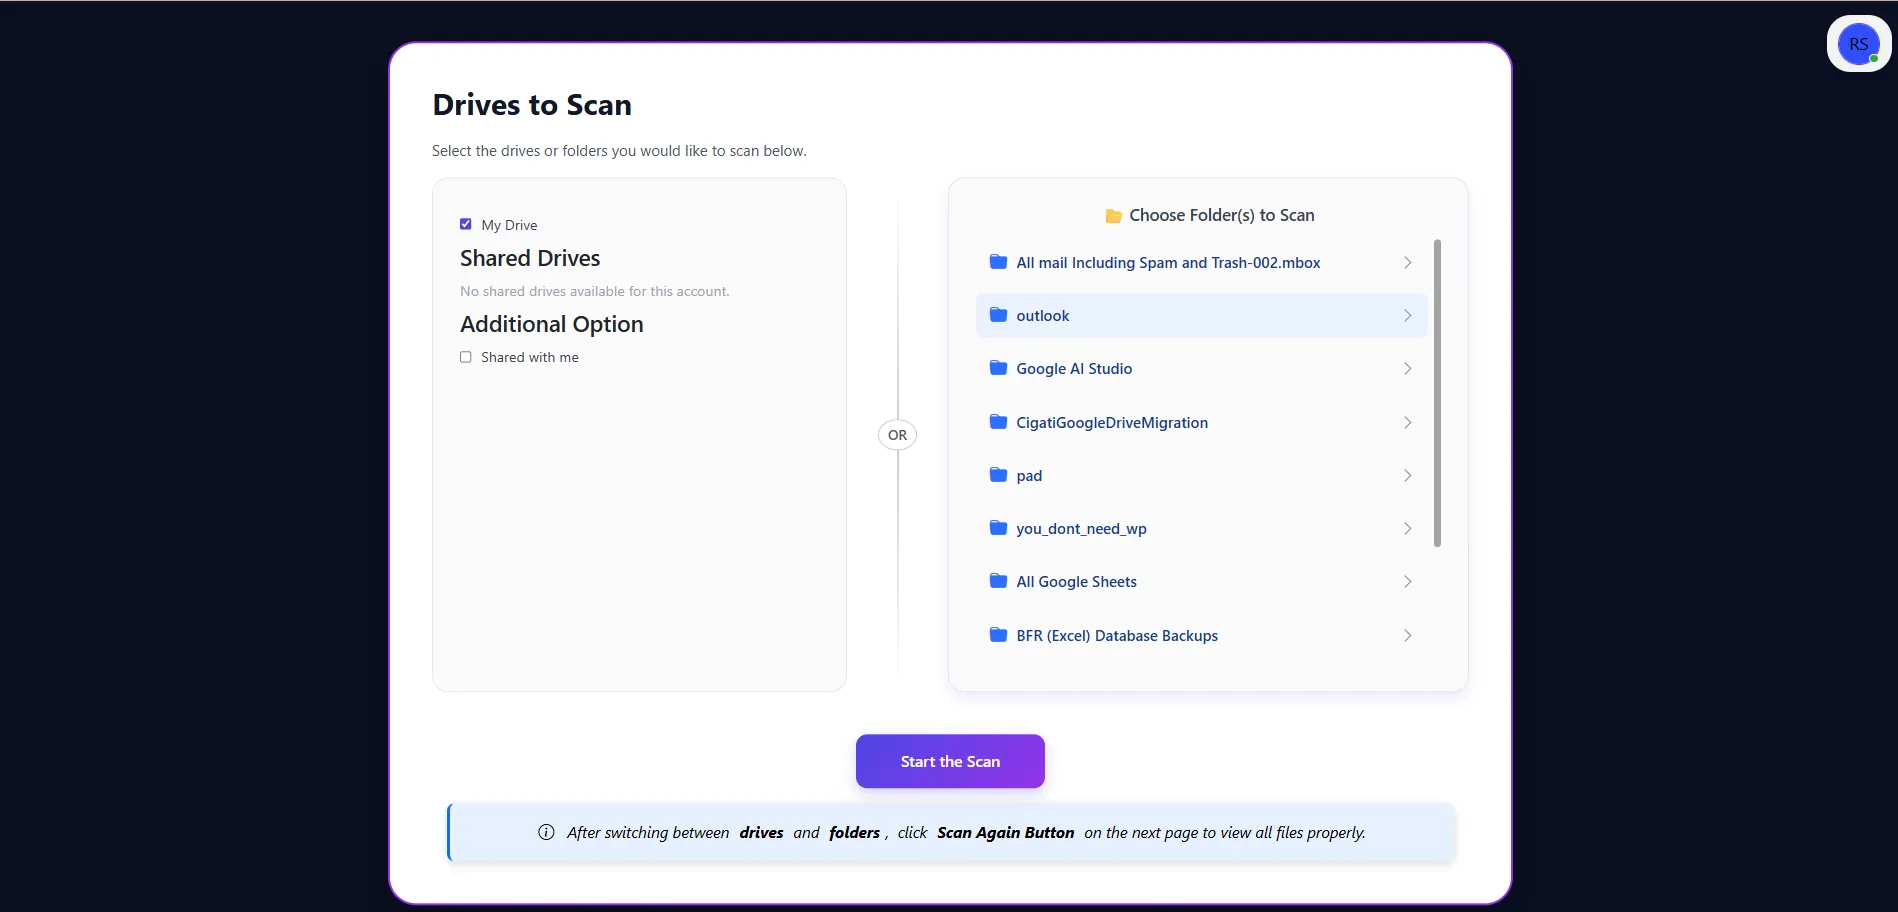Image resolution: width=1898 pixels, height=912 pixels.
Task: Uncheck the My Drive checkbox
Action: click(x=466, y=224)
